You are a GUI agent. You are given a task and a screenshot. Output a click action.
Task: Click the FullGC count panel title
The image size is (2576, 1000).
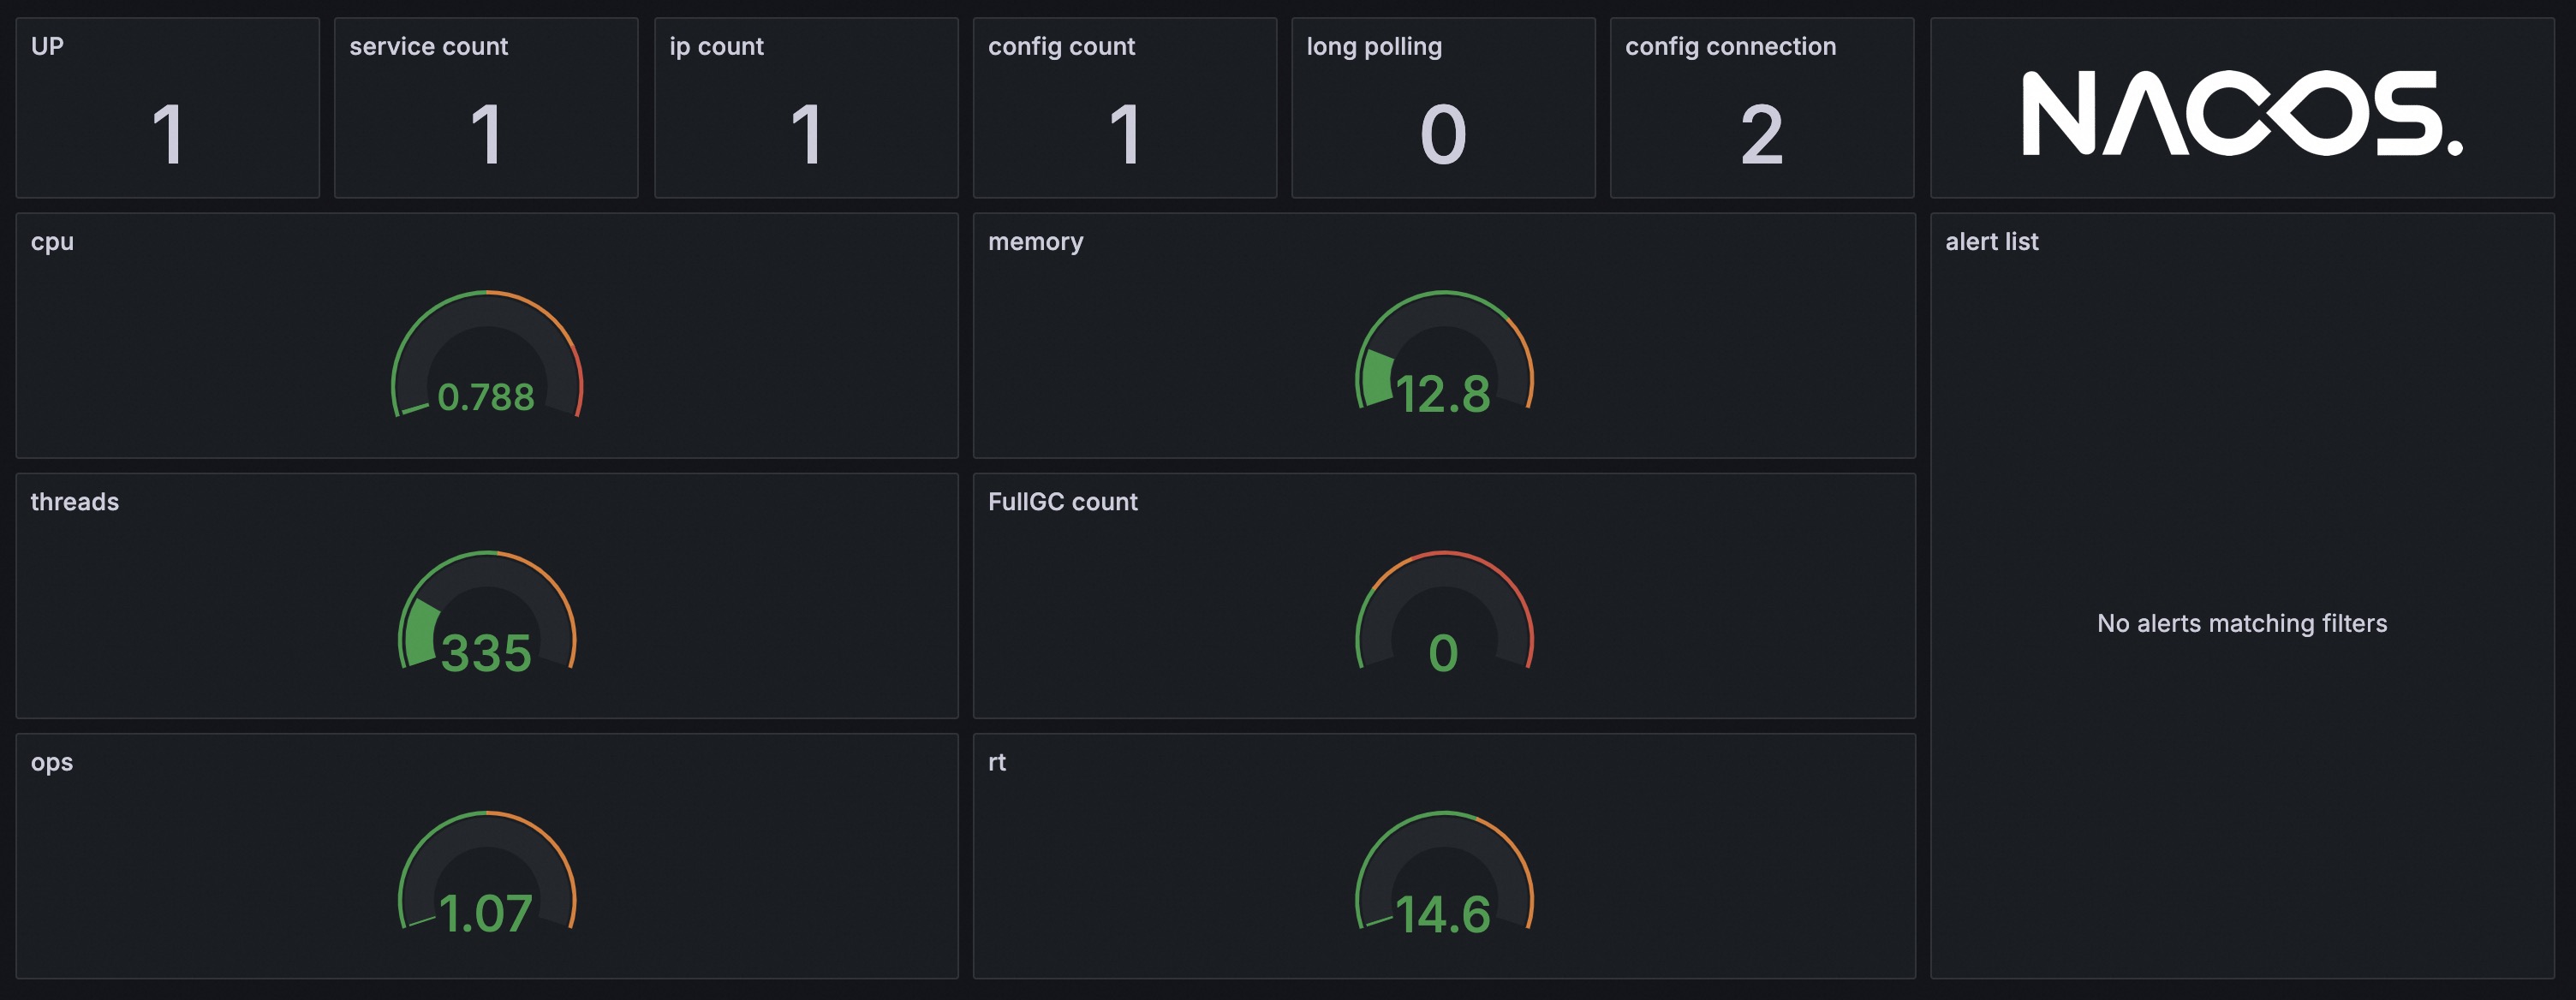point(1062,501)
